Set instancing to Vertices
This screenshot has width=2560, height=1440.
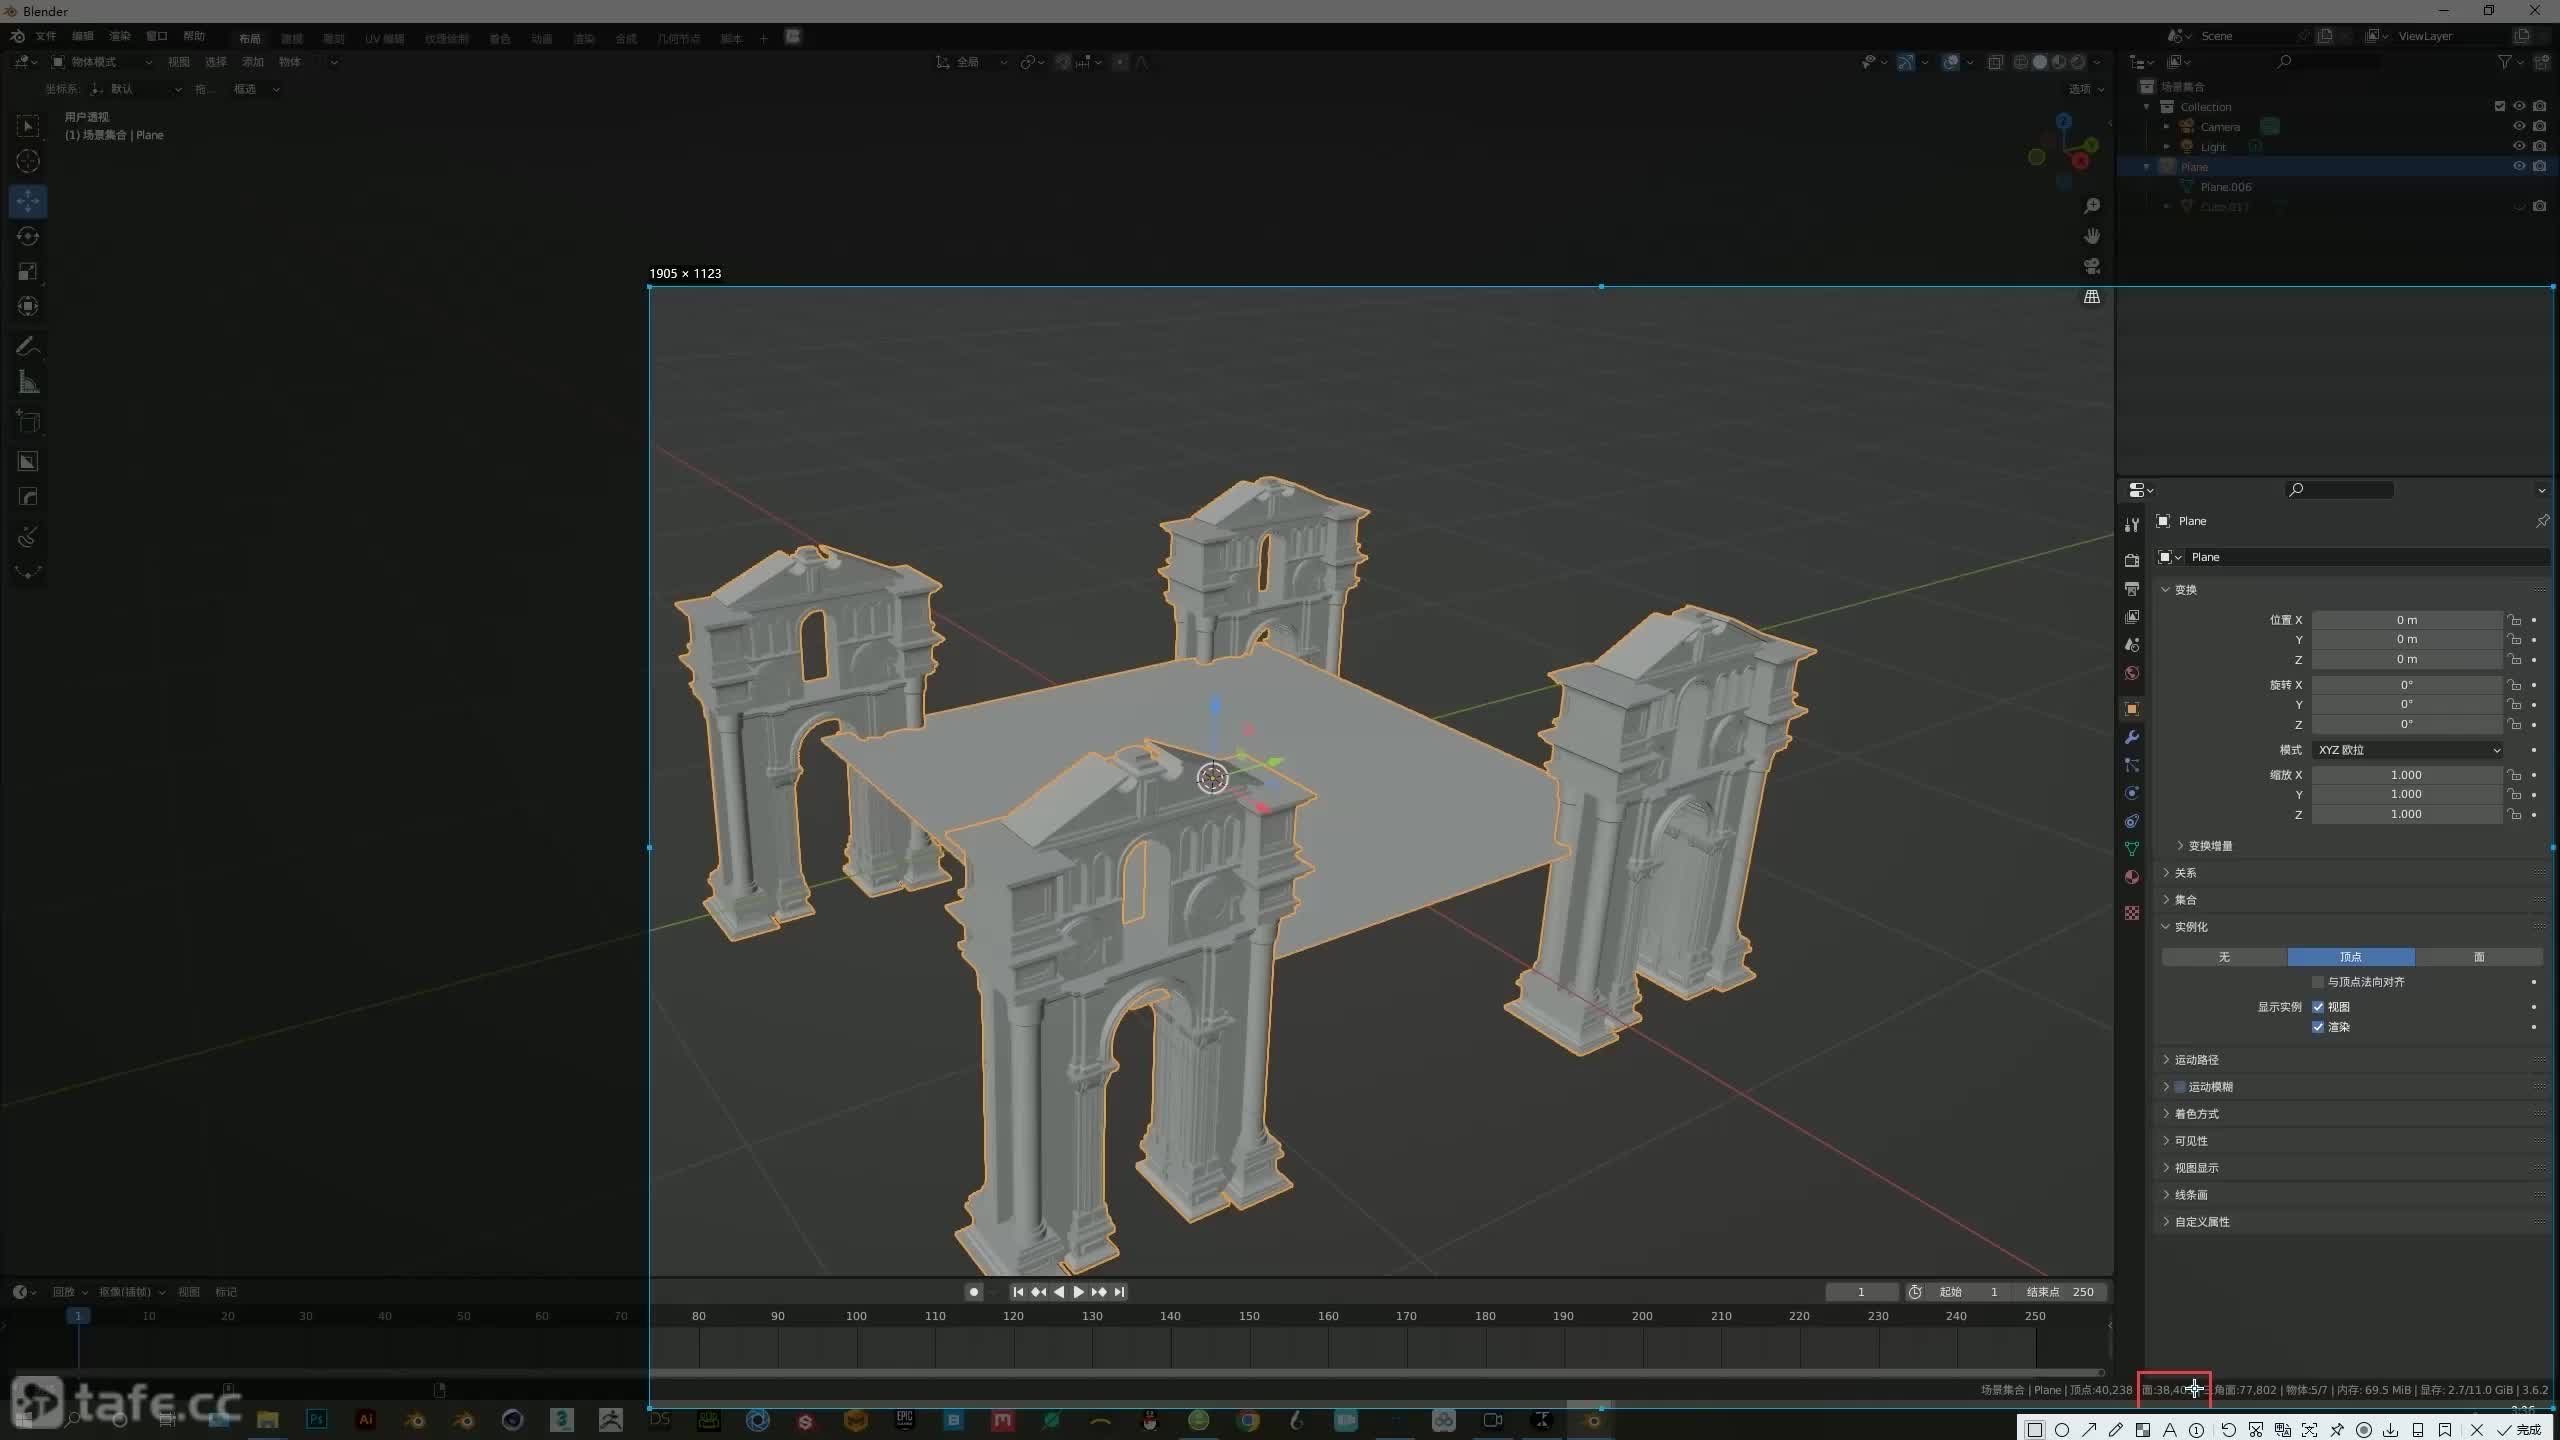(2351, 957)
